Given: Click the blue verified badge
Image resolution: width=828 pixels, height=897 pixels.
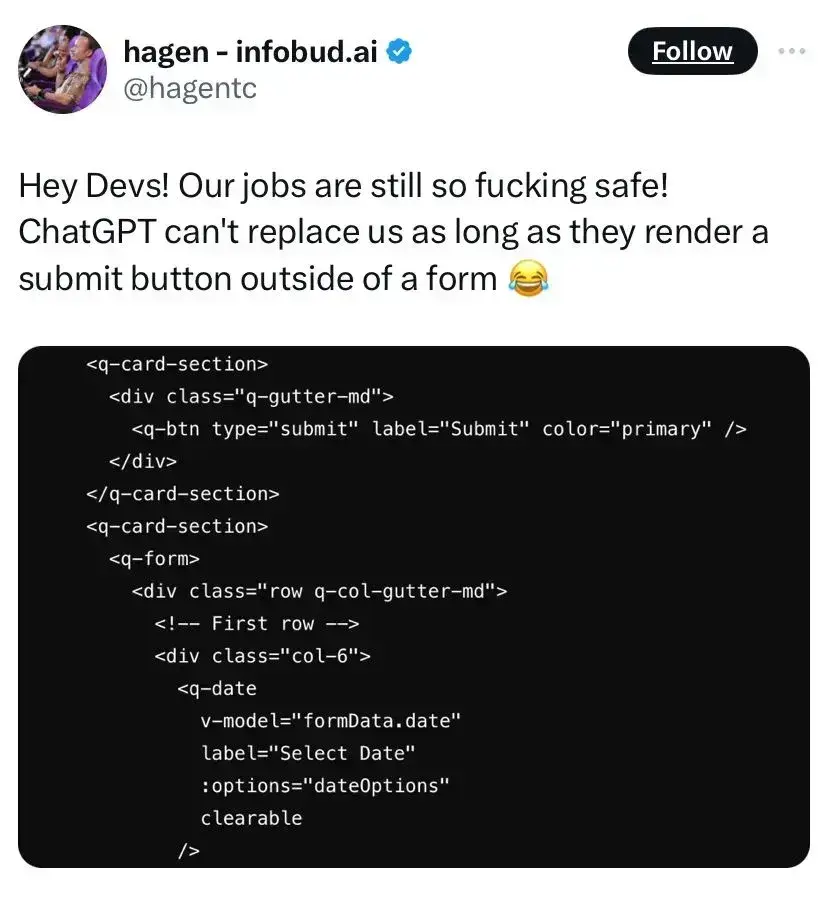Looking at the screenshot, I should [x=401, y=51].
